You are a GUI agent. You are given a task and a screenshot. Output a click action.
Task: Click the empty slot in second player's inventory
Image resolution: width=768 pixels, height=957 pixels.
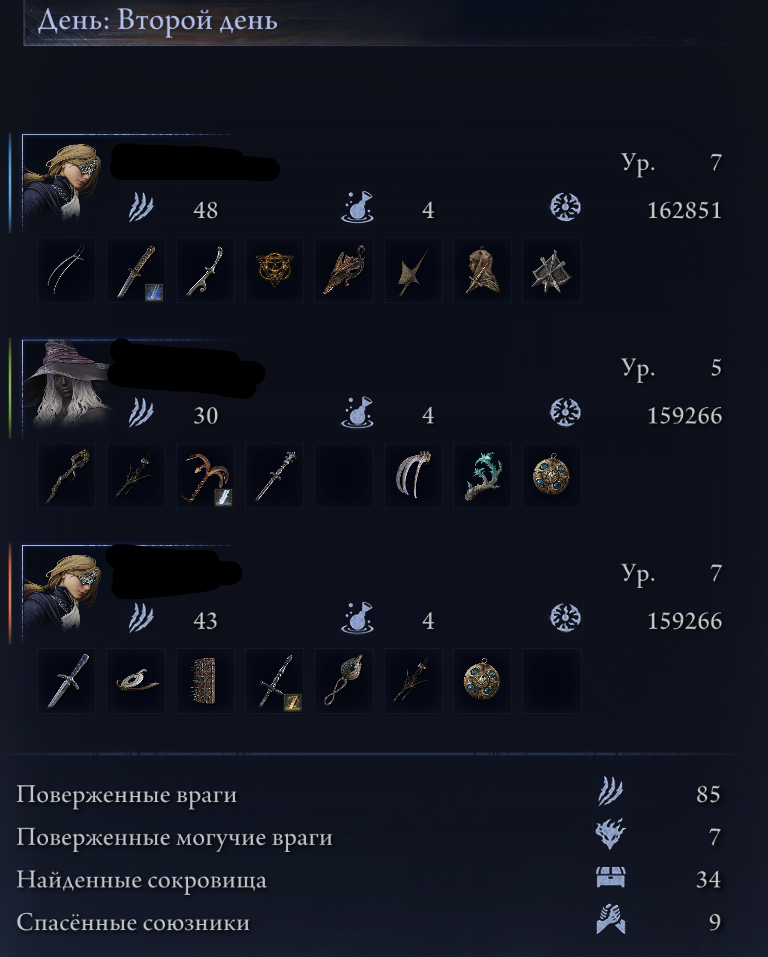[344, 475]
